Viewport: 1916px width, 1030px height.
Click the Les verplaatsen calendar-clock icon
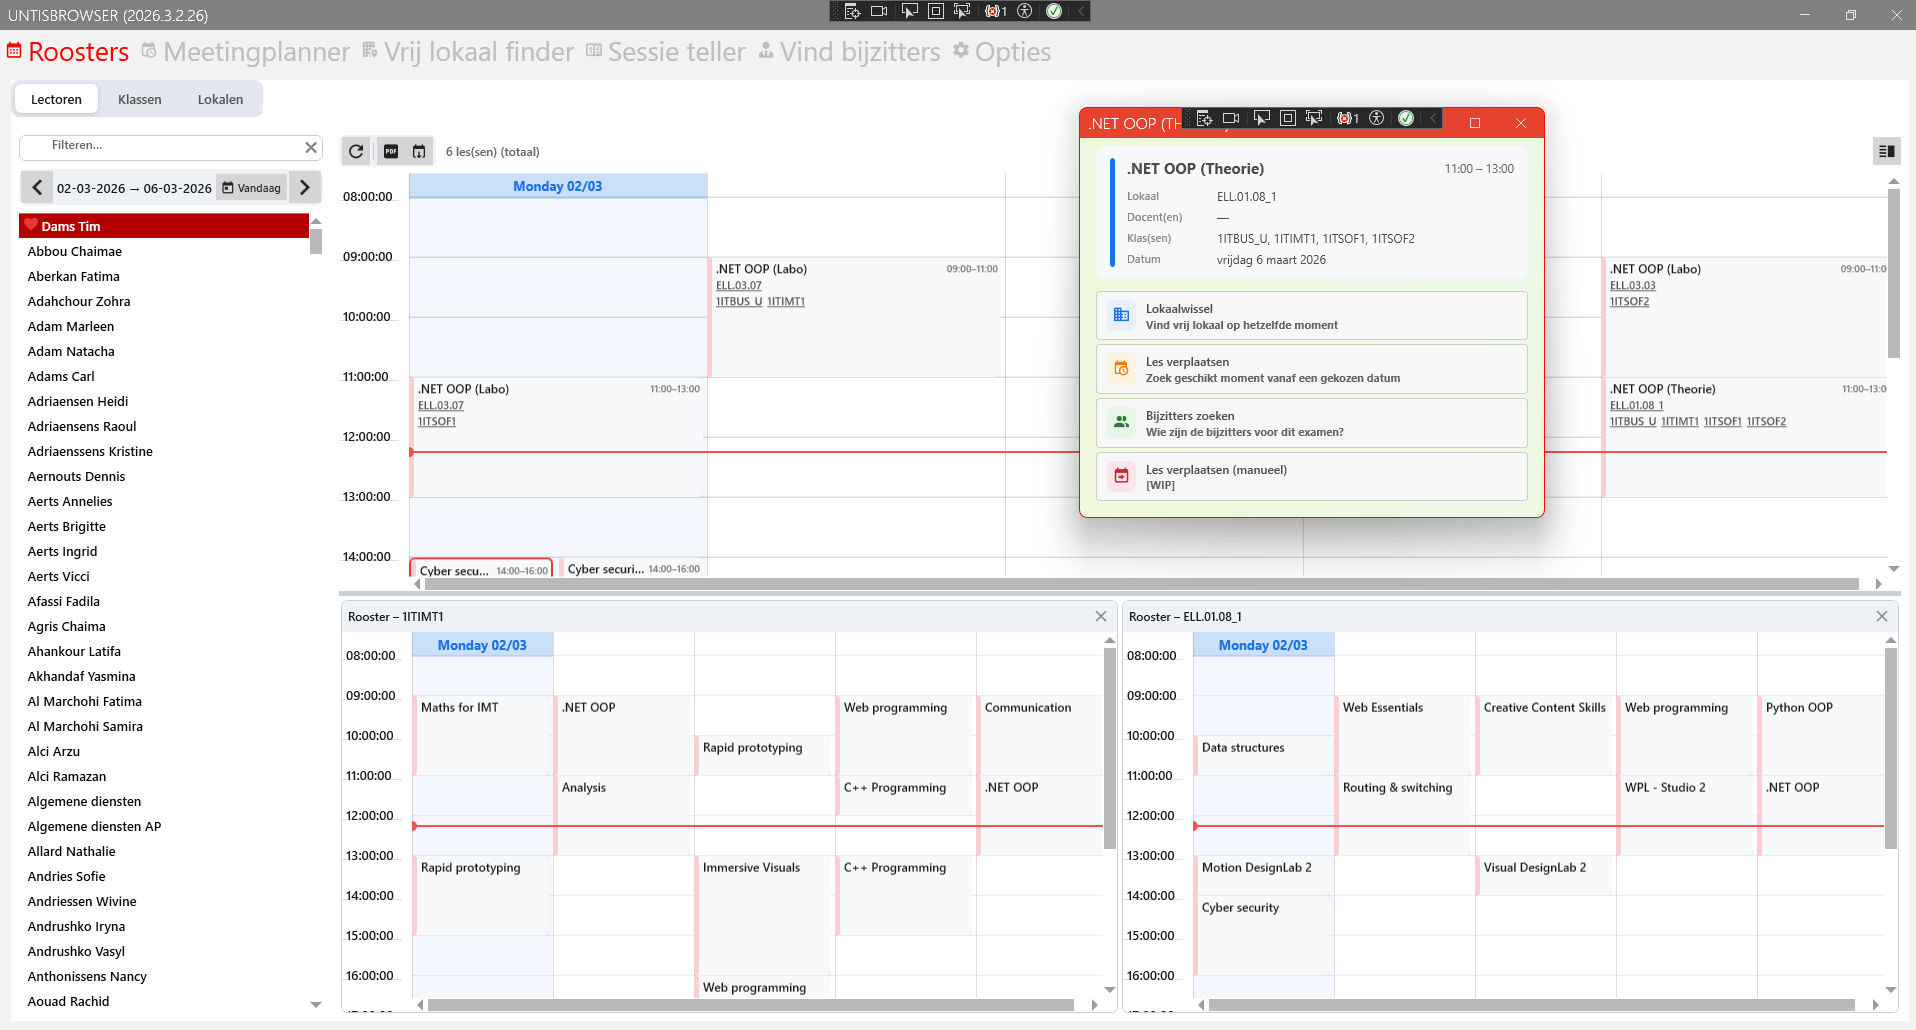[x=1121, y=369]
